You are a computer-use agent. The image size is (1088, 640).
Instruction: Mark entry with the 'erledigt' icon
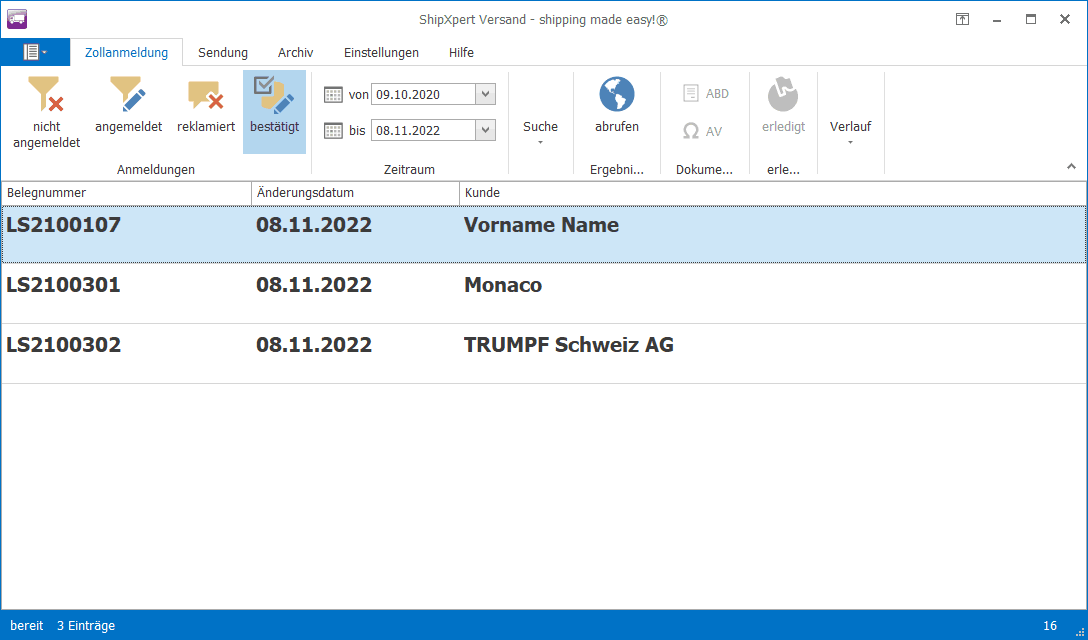pos(783,95)
